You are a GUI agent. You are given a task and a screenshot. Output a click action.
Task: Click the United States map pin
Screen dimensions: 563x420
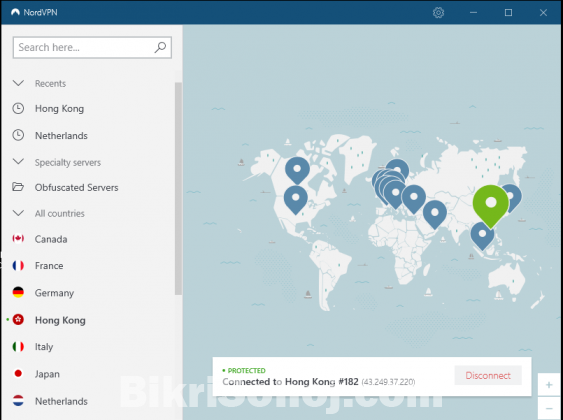tap(296, 200)
